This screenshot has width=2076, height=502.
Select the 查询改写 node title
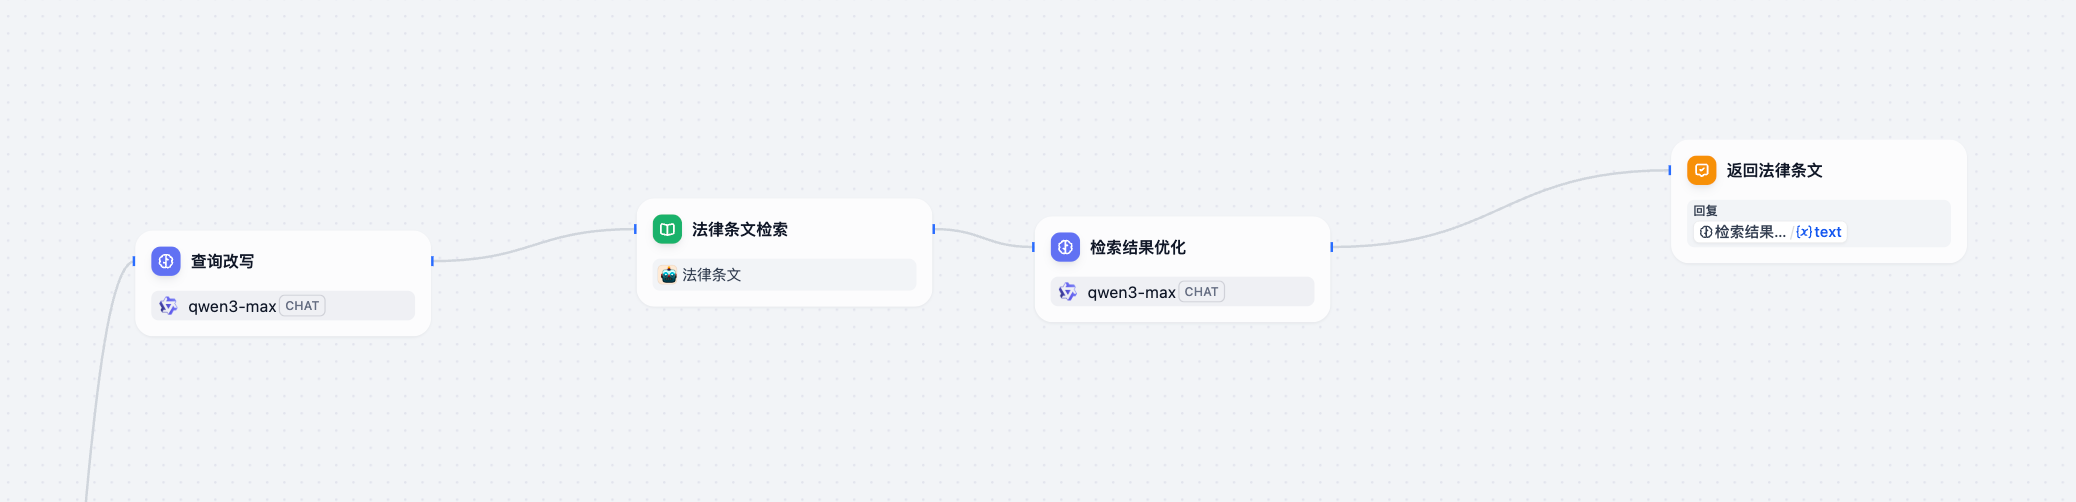click(222, 261)
